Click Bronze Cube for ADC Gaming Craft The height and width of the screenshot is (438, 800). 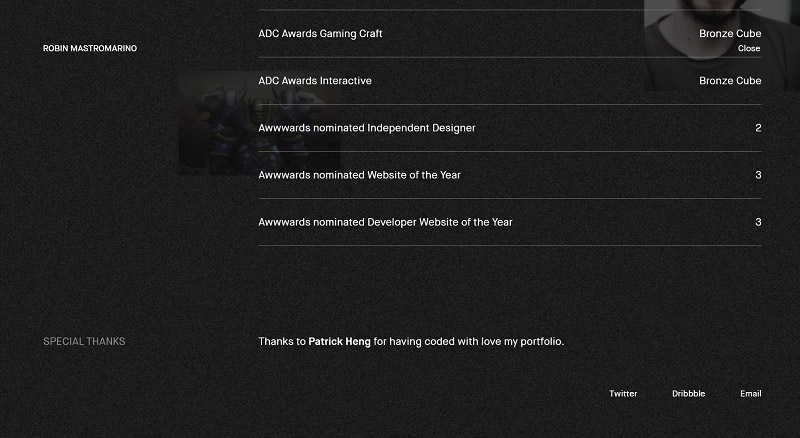[x=730, y=34]
